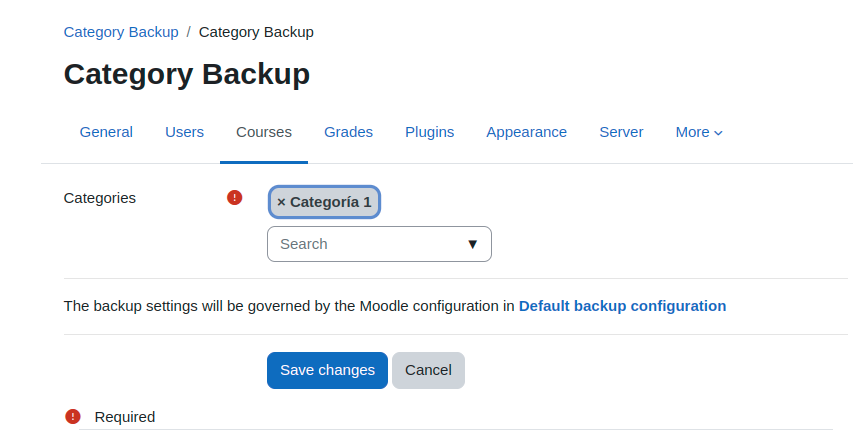Remove Categoría 1 with the × mark
853x434 pixels.
point(281,202)
